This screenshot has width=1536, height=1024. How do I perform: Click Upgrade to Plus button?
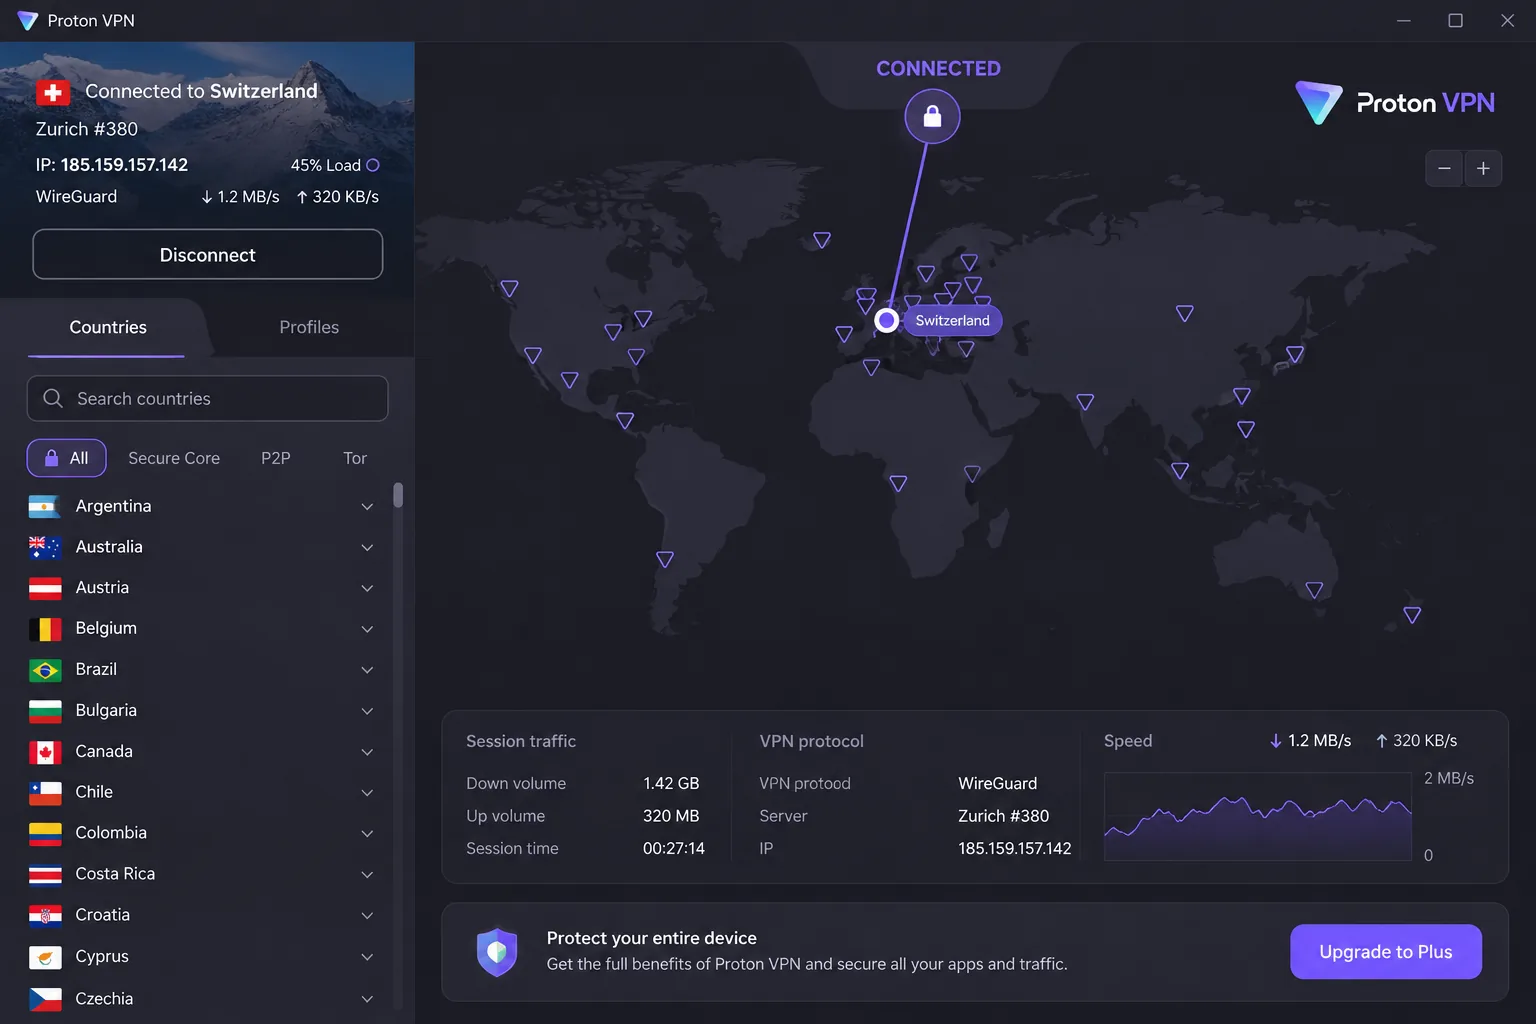(x=1385, y=952)
